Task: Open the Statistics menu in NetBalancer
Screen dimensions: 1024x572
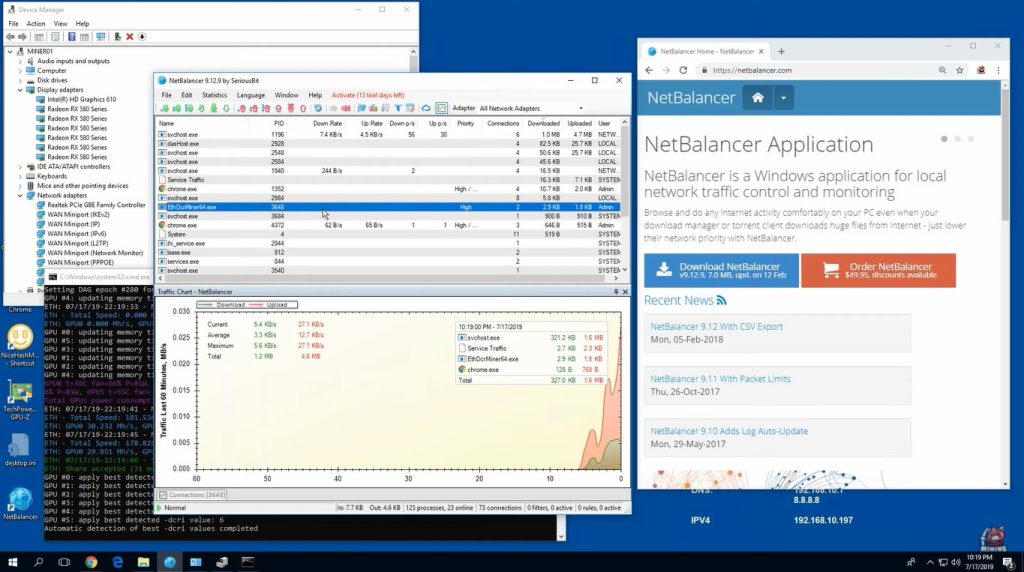Action: point(214,95)
